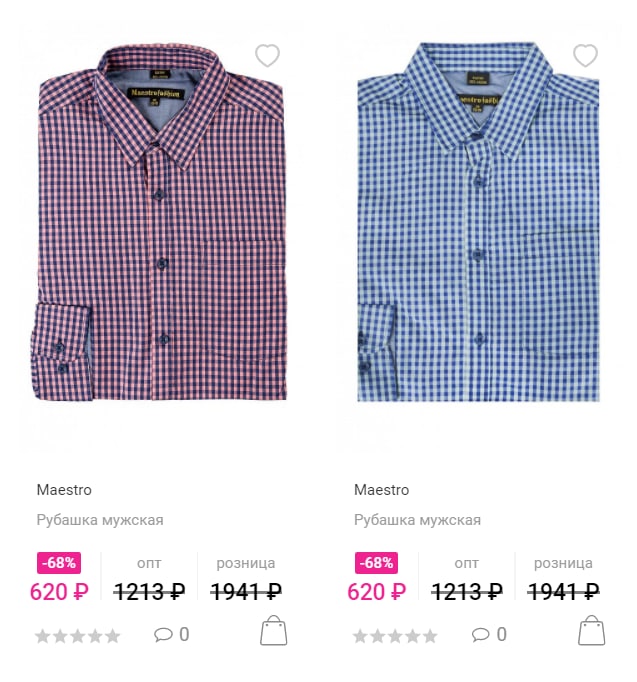Screen dimensions: 637x682
Task: Add the pink checkered shirt to favorites
Action: pos(267,56)
